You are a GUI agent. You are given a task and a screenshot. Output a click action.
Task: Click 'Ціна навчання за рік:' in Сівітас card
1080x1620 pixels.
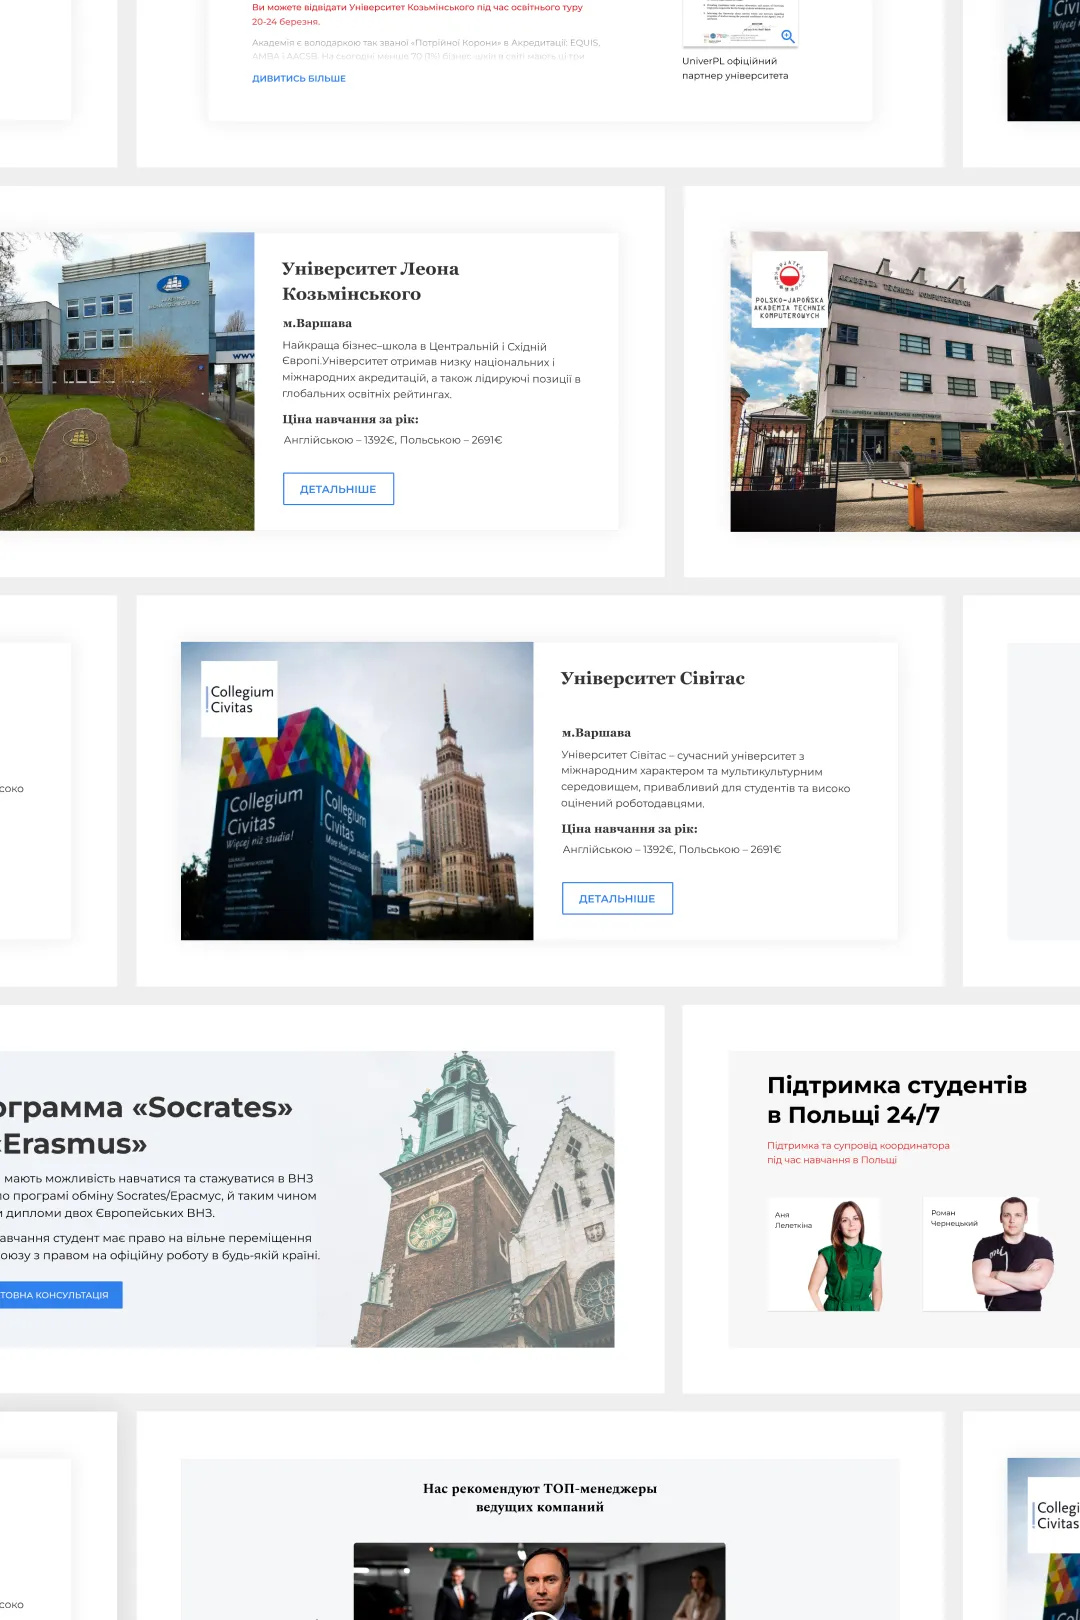[629, 829]
